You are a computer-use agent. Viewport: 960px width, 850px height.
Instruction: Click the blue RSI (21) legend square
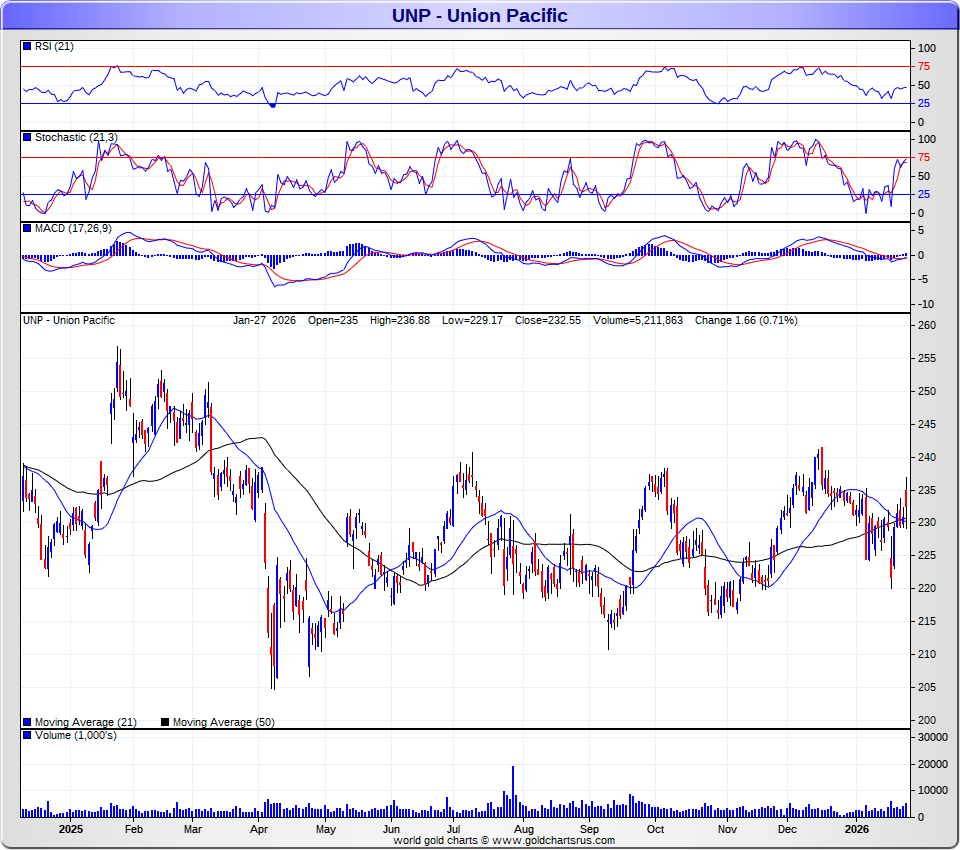click(27, 46)
